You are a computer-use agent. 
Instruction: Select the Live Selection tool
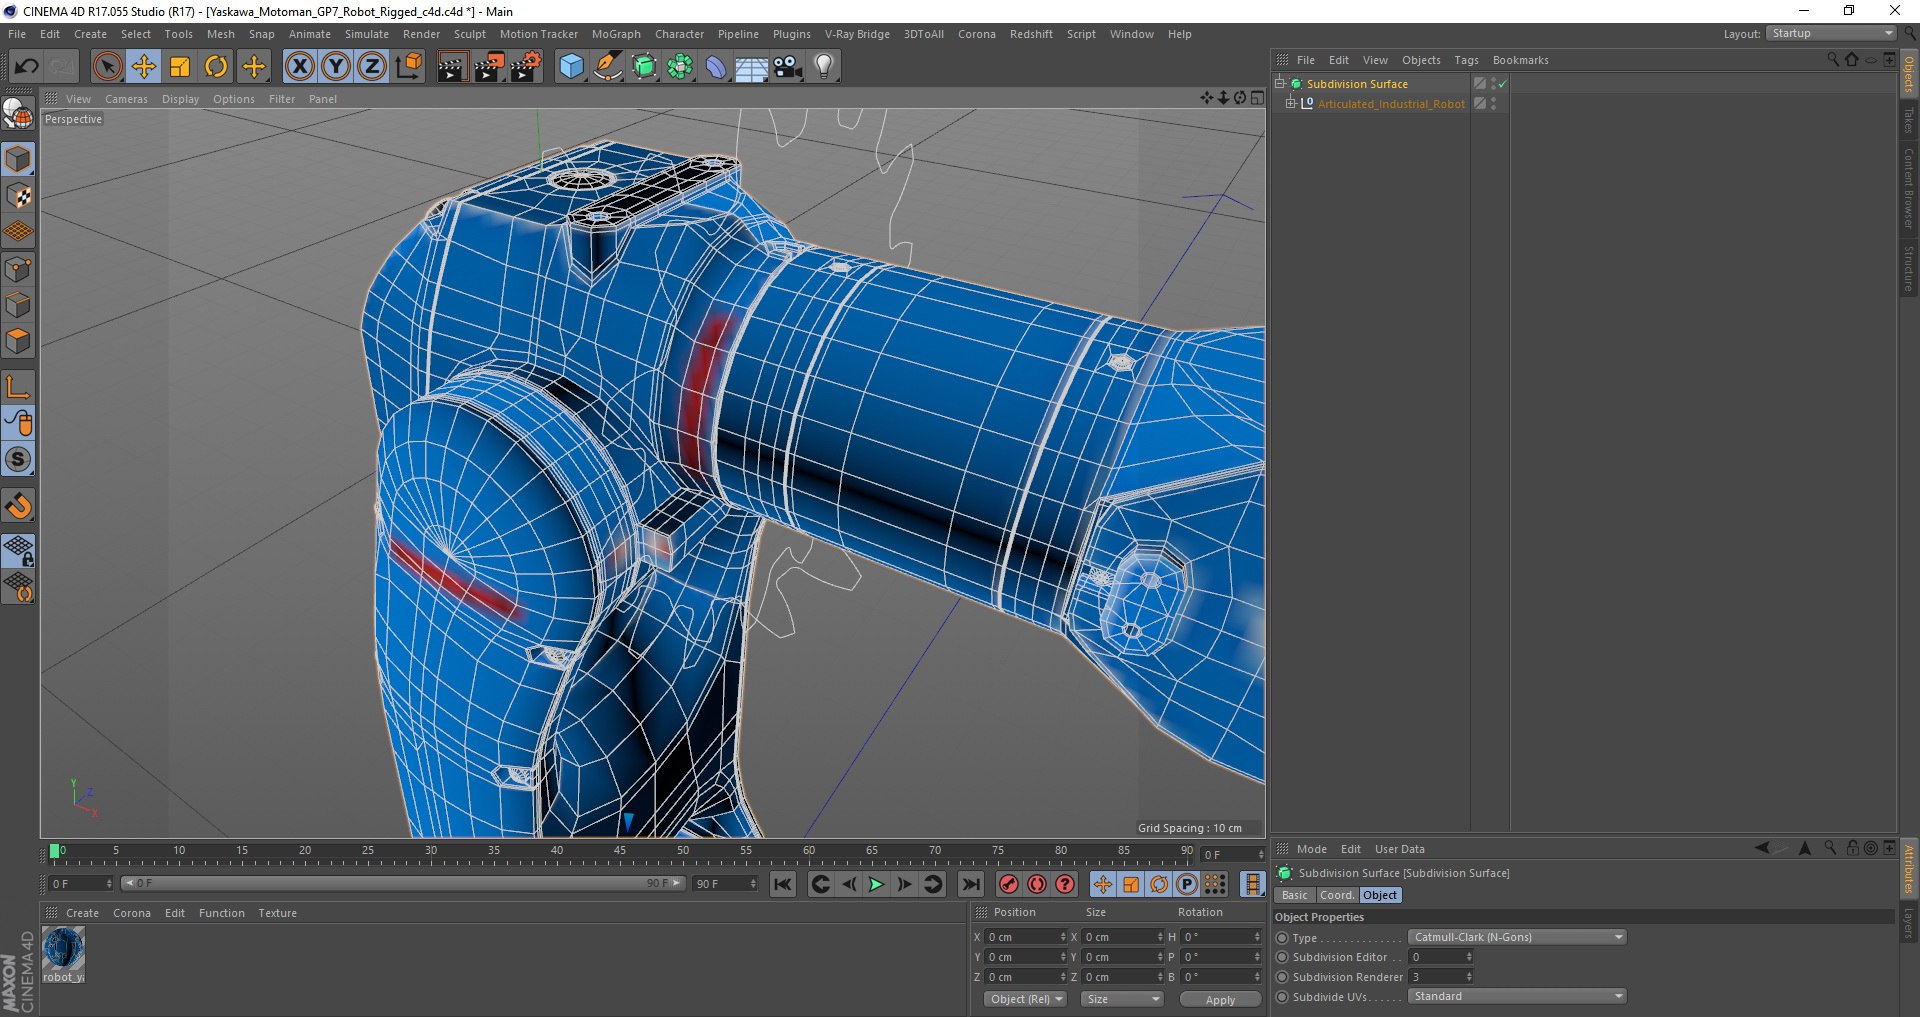[107, 67]
